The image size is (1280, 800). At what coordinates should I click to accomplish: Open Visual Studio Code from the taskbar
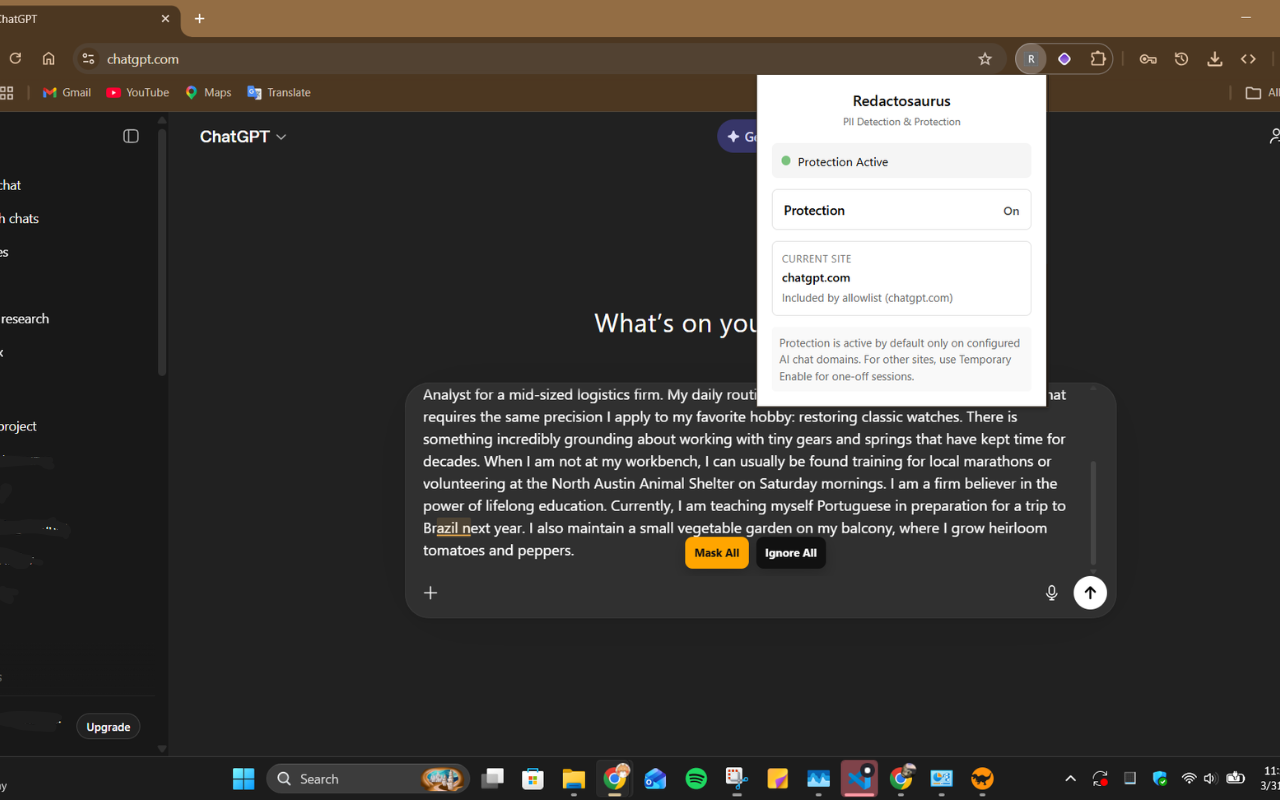point(859,779)
